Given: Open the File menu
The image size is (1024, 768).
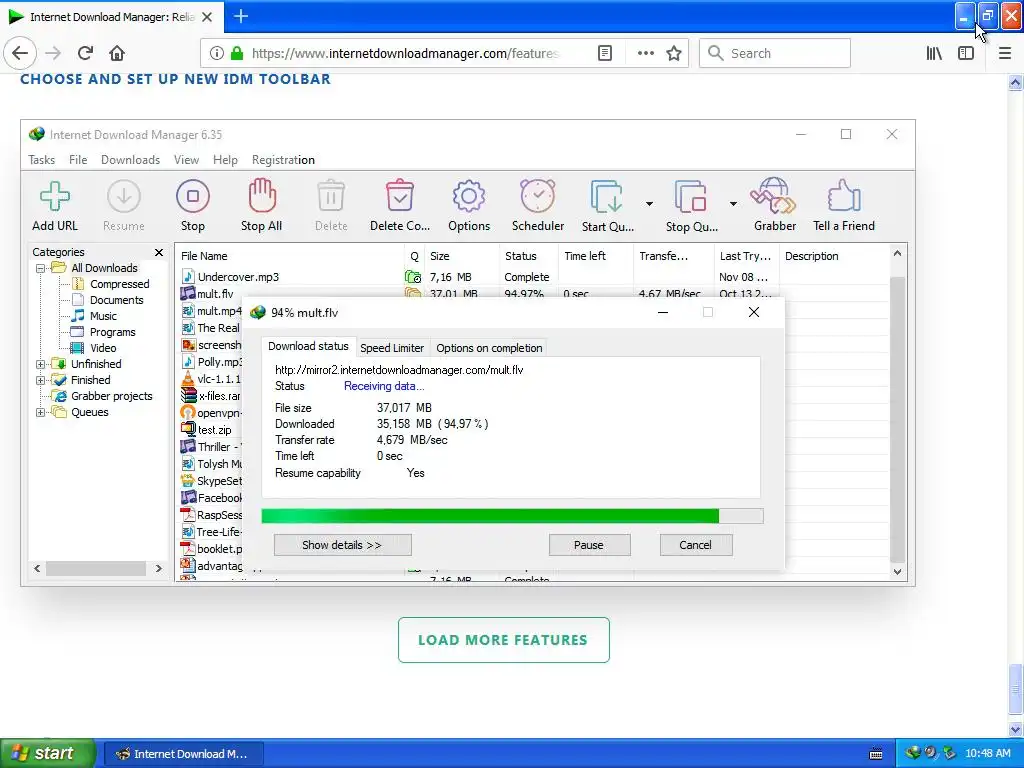Looking at the screenshot, I should (x=78, y=160).
